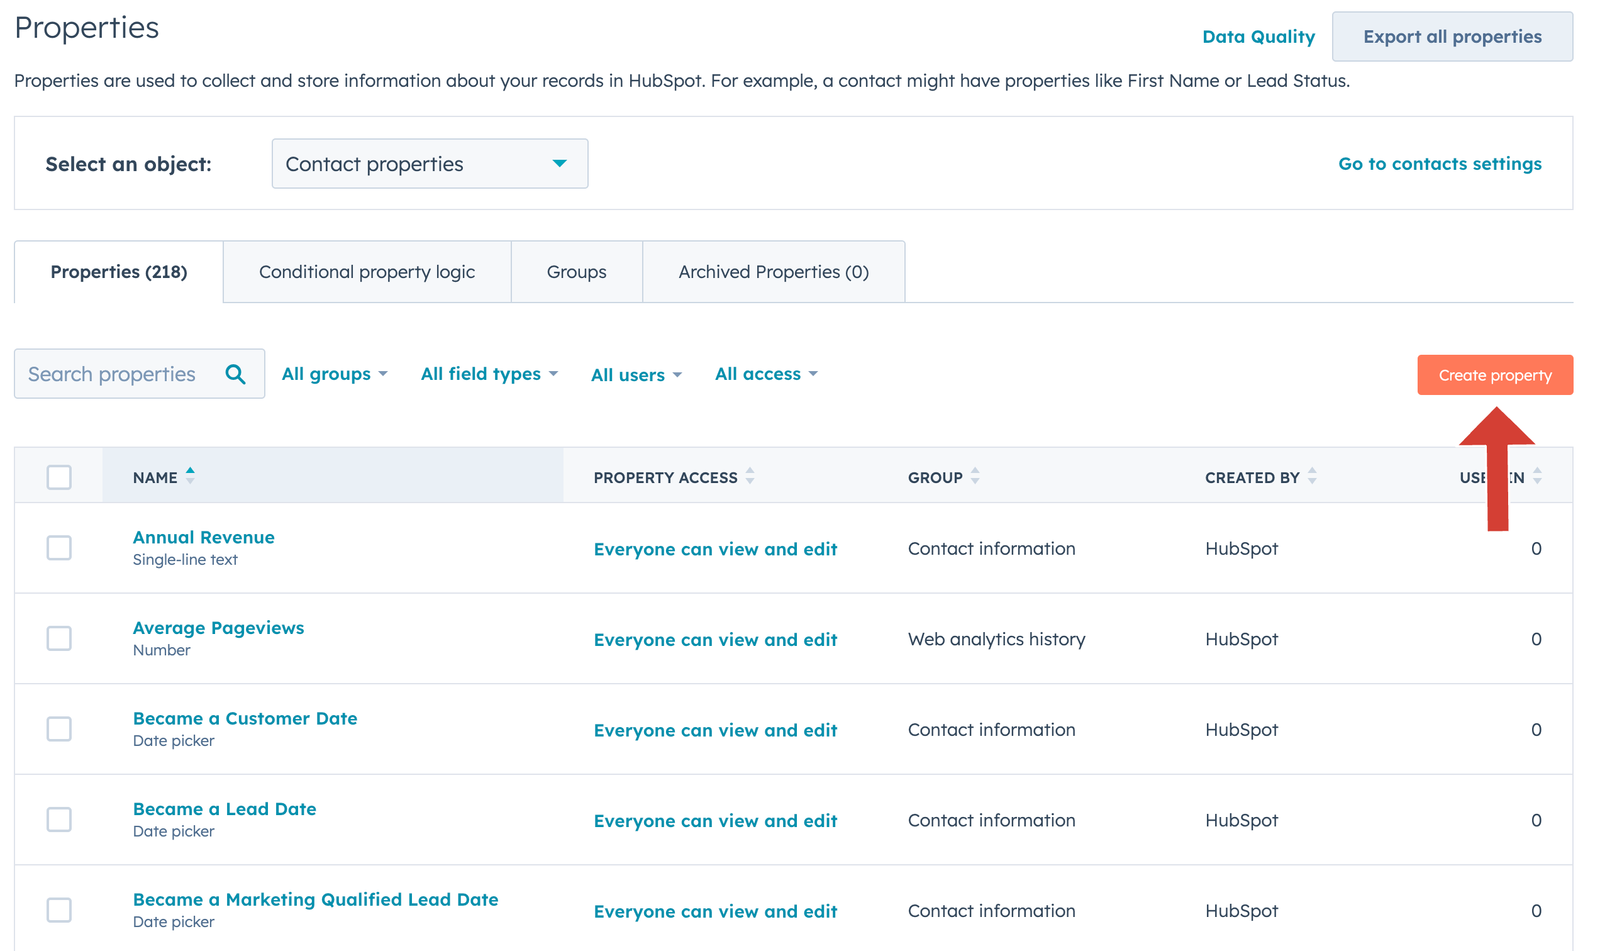Open the All field types dropdown
Screen dimensions: 1600x951
[x=488, y=373]
